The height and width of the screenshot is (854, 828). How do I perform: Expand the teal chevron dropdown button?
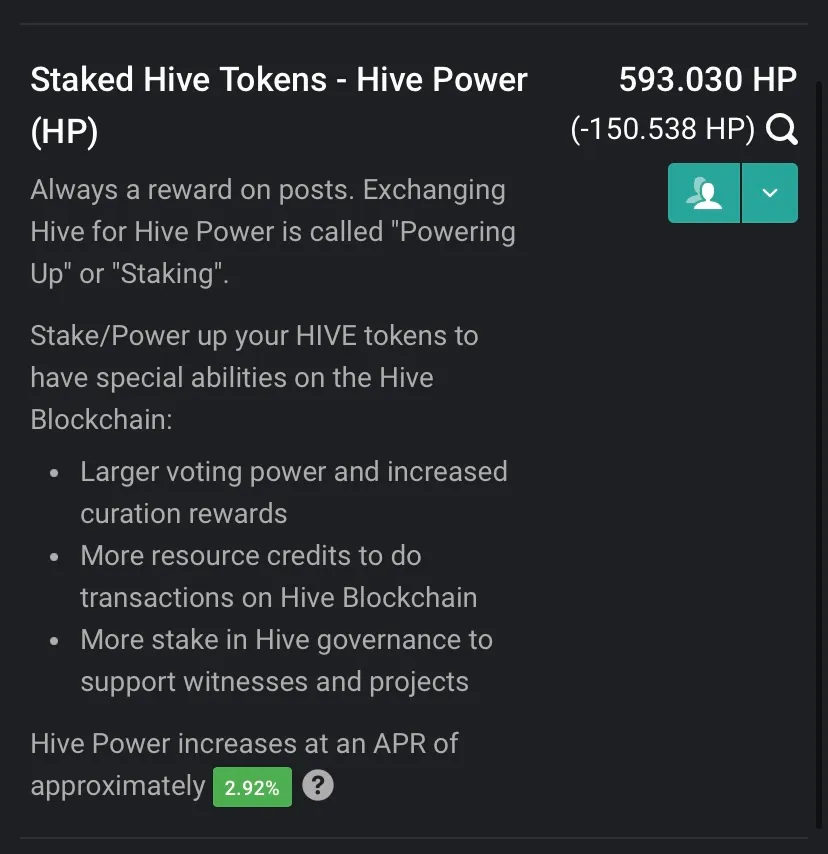tap(770, 193)
